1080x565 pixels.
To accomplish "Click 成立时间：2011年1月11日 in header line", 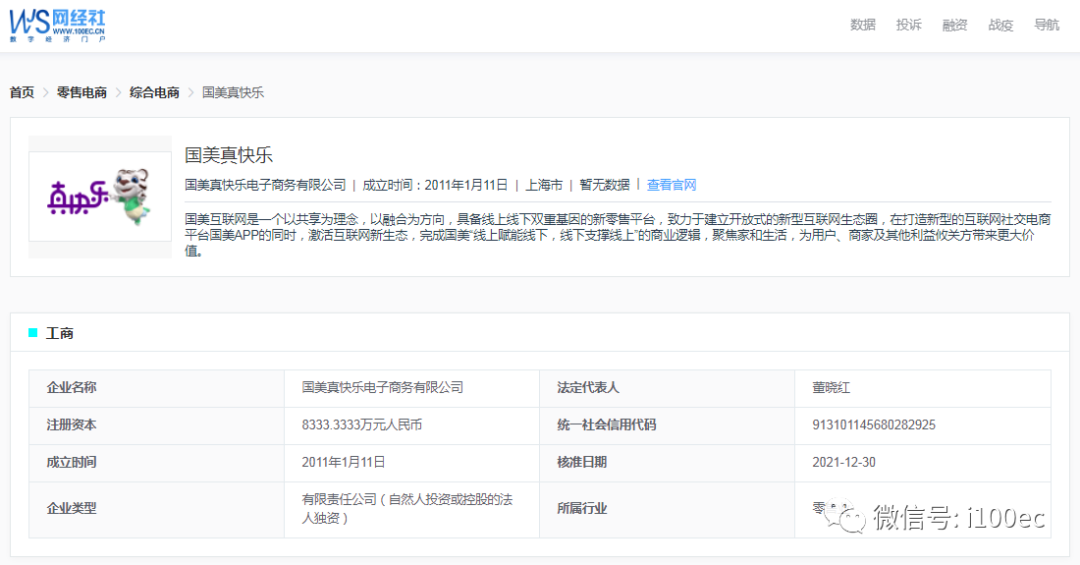I will pos(435,185).
